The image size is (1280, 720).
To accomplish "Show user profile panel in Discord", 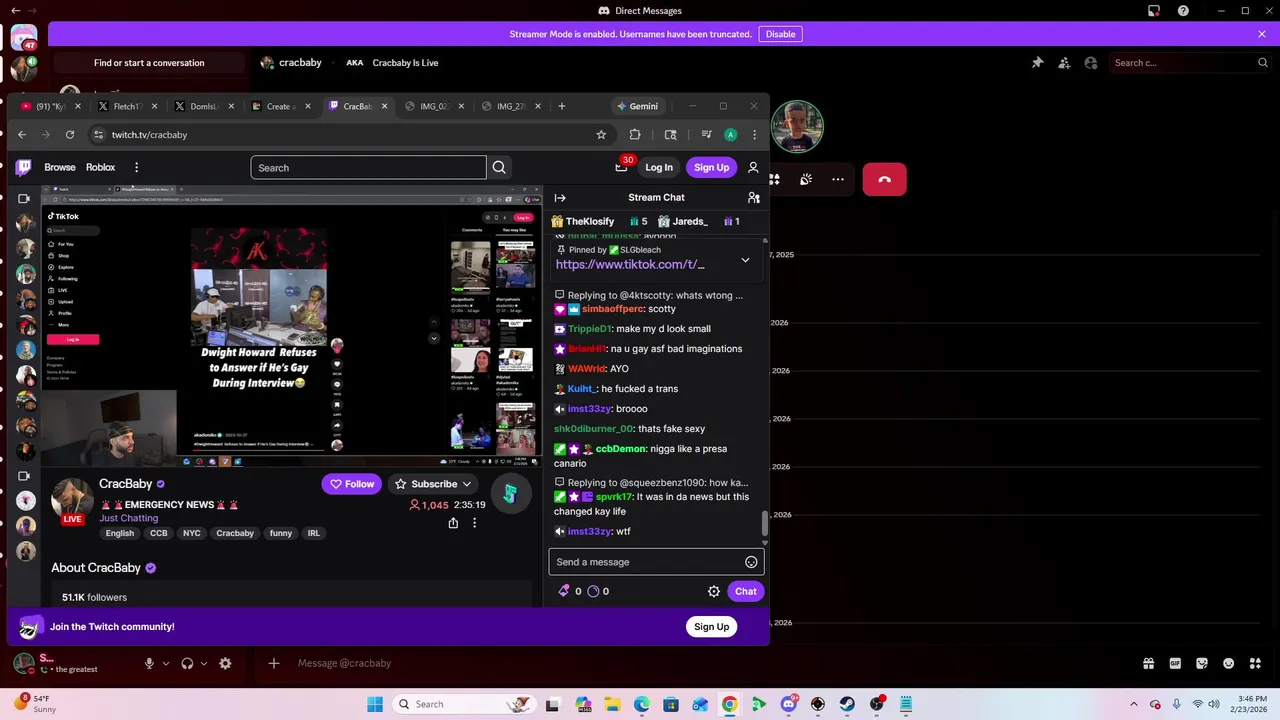I will [1091, 62].
